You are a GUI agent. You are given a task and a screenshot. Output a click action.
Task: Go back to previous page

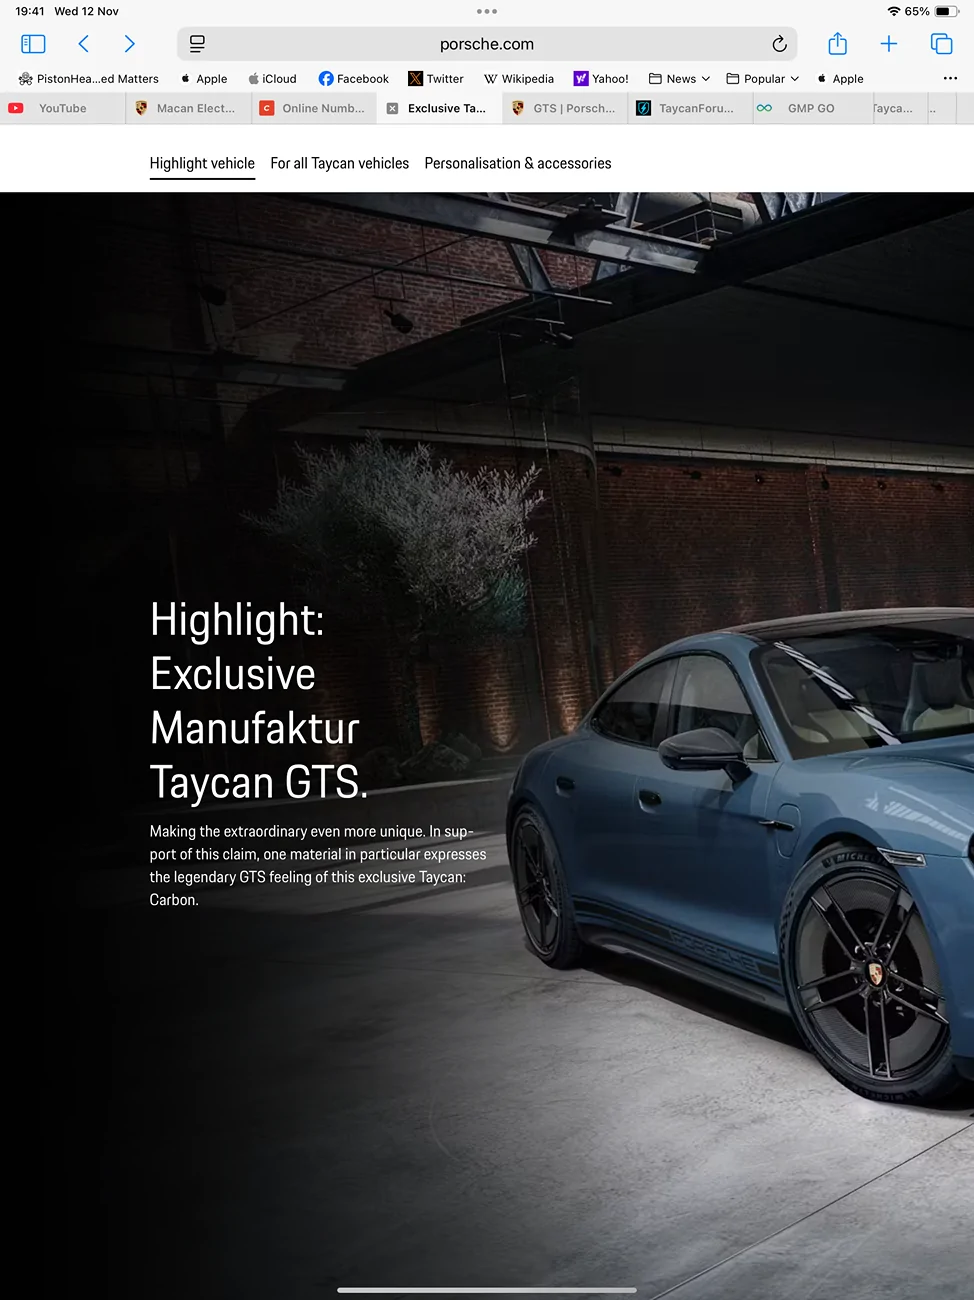tap(84, 44)
